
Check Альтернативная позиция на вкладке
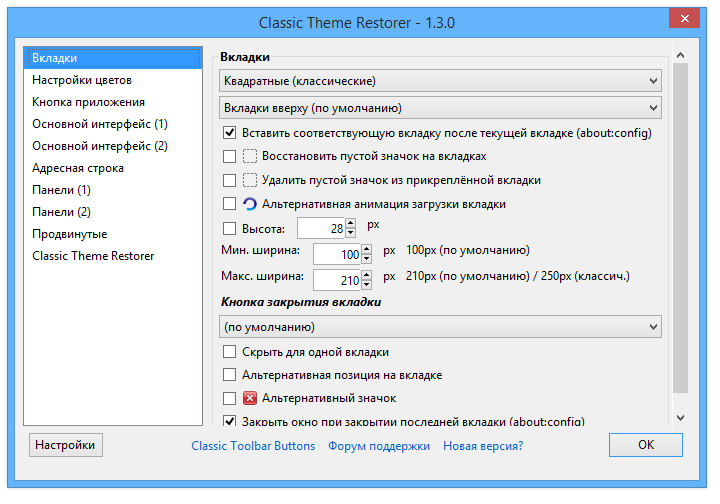229,375
